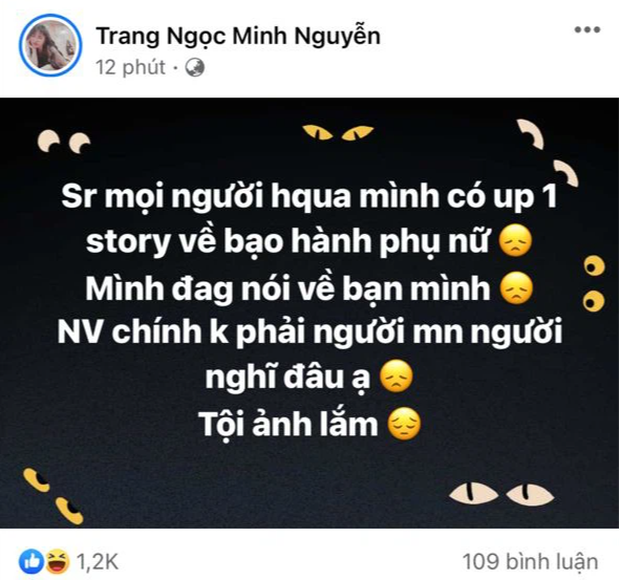
Task: Click the sad emoji after 'nghĩ đâu ạ'
Action: tap(396, 376)
